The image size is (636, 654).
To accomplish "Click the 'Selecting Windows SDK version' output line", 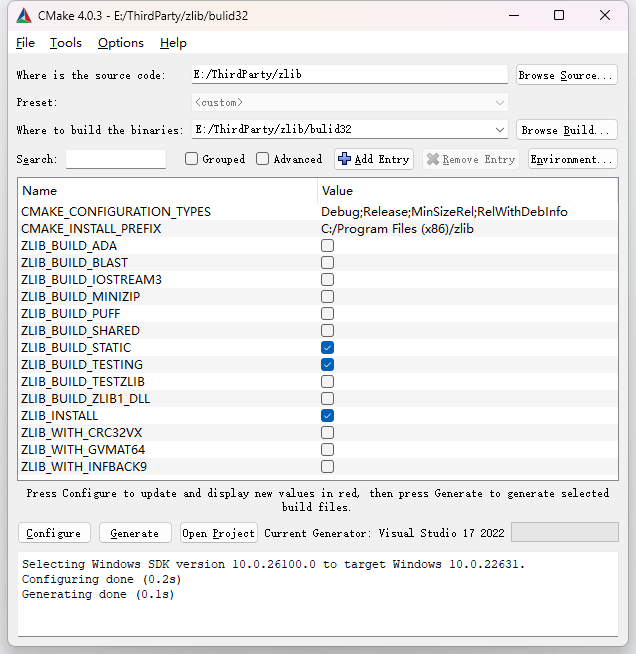I will pos(273,564).
